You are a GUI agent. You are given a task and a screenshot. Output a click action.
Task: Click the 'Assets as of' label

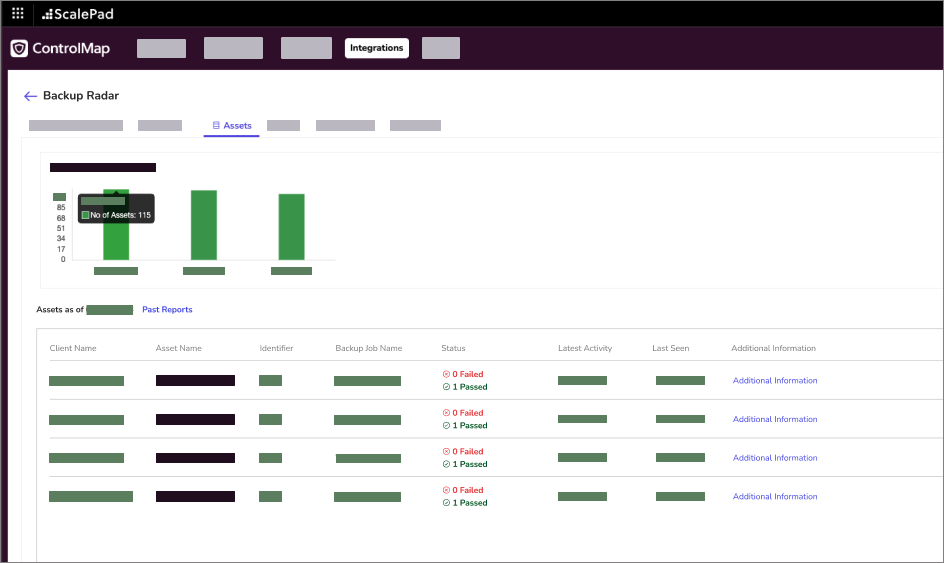point(60,309)
